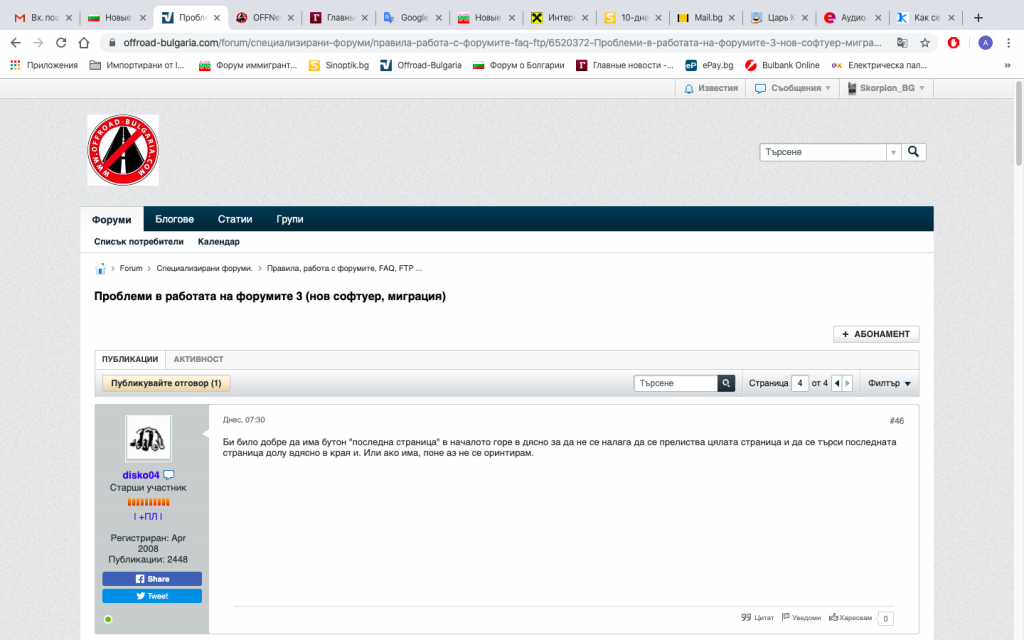Select the Блогове navigation tab
The image size is (1024, 640).
point(174,219)
